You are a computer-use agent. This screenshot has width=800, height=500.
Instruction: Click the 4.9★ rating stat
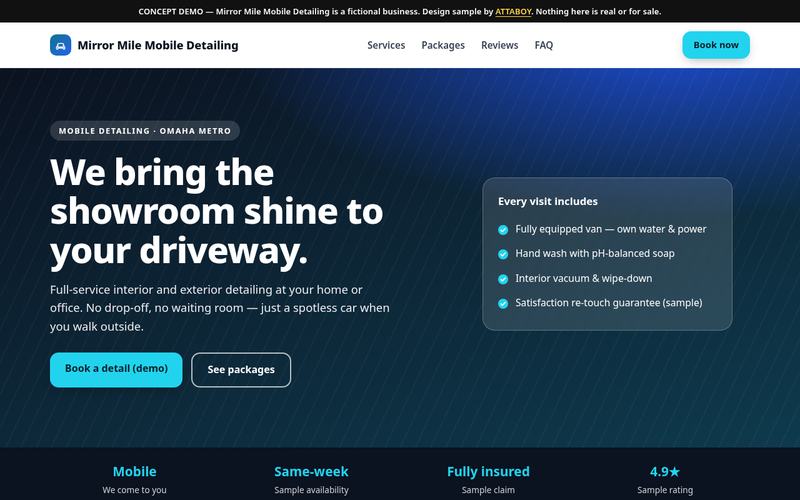tap(665, 471)
